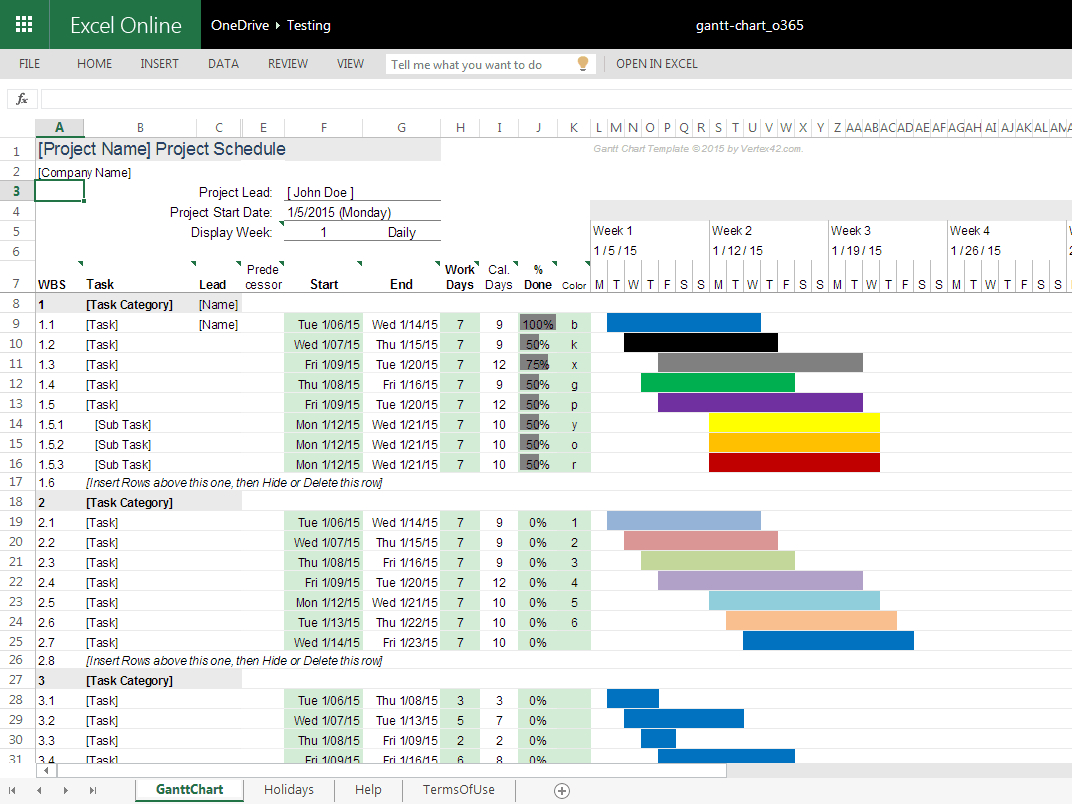The width and height of the screenshot is (1072, 804).
Task: Click the Insert Function fx icon
Action: tap(22, 99)
